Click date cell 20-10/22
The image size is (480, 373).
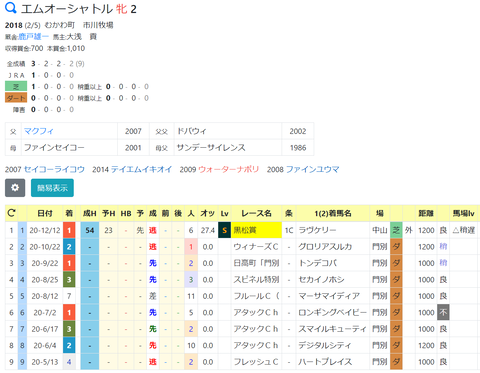tap(45, 247)
